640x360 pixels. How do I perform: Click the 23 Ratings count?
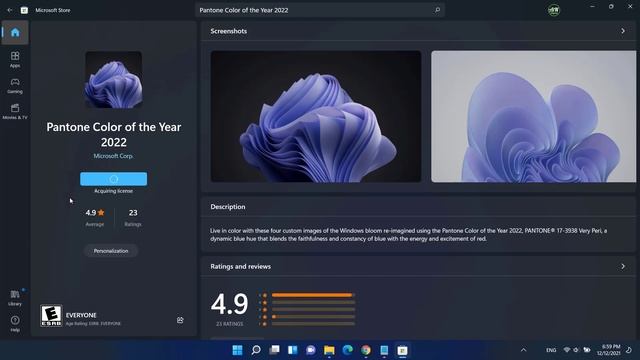pos(133,217)
